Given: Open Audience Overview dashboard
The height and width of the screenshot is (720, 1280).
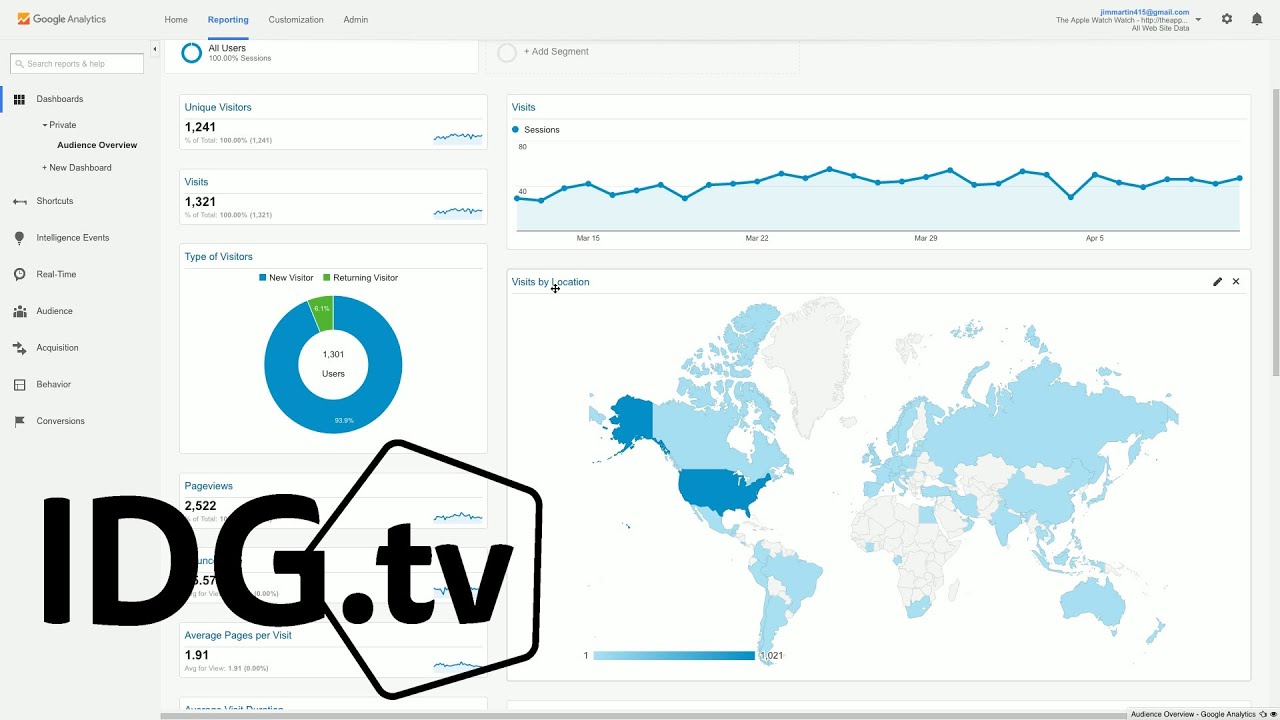Looking at the screenshot, I should (x=97, y=145).
